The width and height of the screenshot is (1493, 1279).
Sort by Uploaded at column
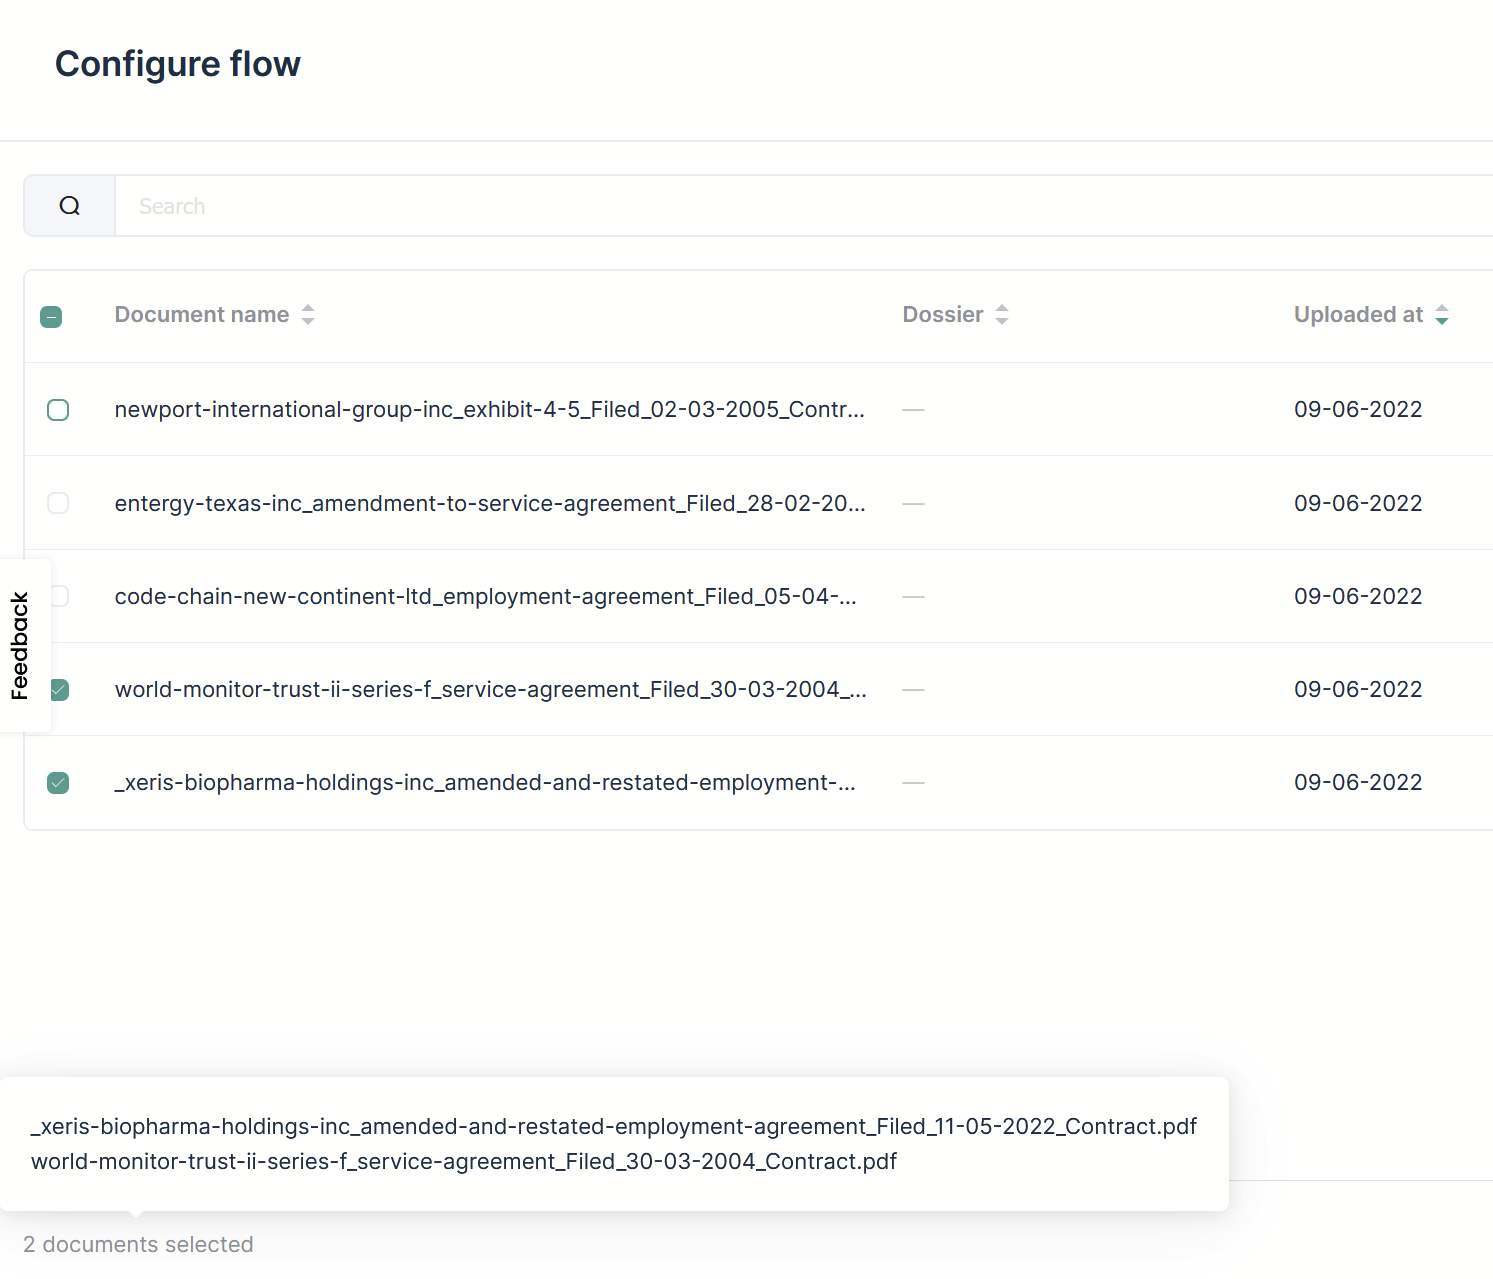coord(1371,315)
